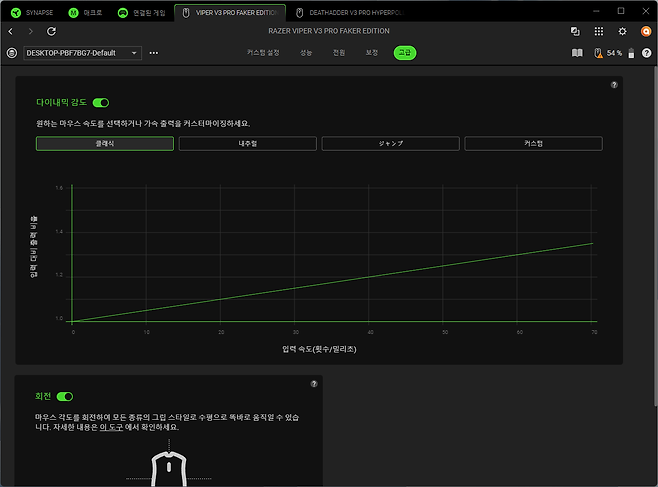Image resolution: width=658 pixels, height=487 pixels.
Task: Click the back navigation arrow
Action: 11,32
